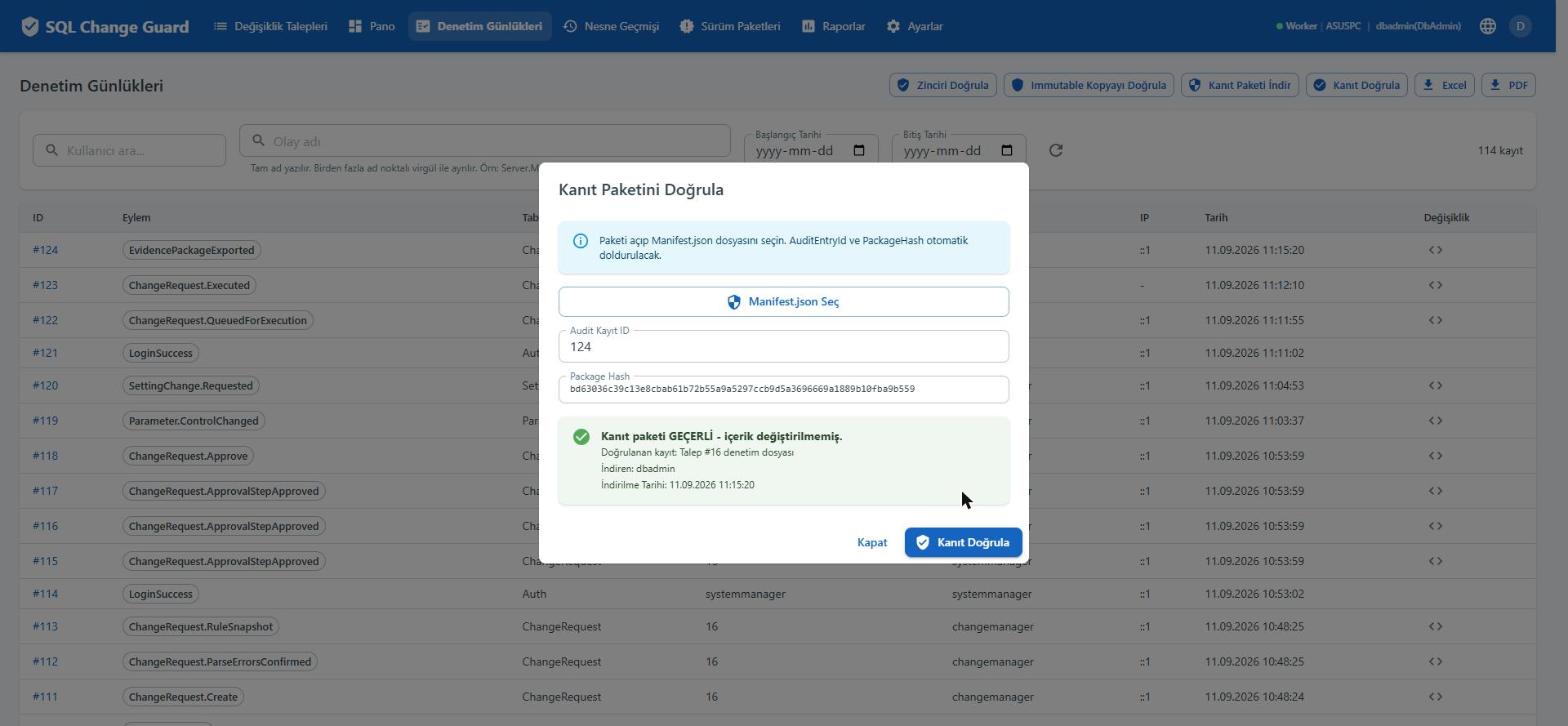Open Sürüm Paketleri page
Screen dimensions: 1568x726
[730, 26]
